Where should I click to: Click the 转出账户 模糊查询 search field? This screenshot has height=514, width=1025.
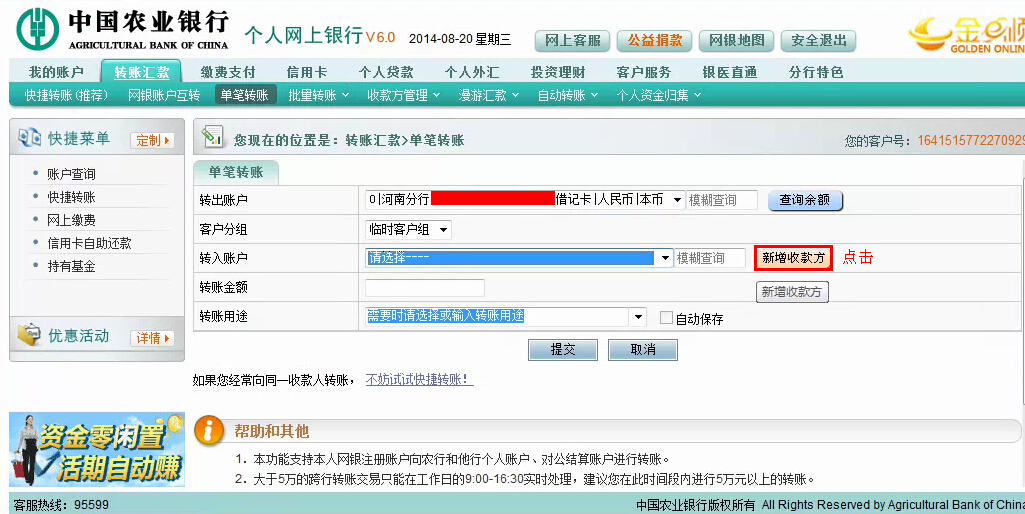pyautogui.click(x=722, y=200)
